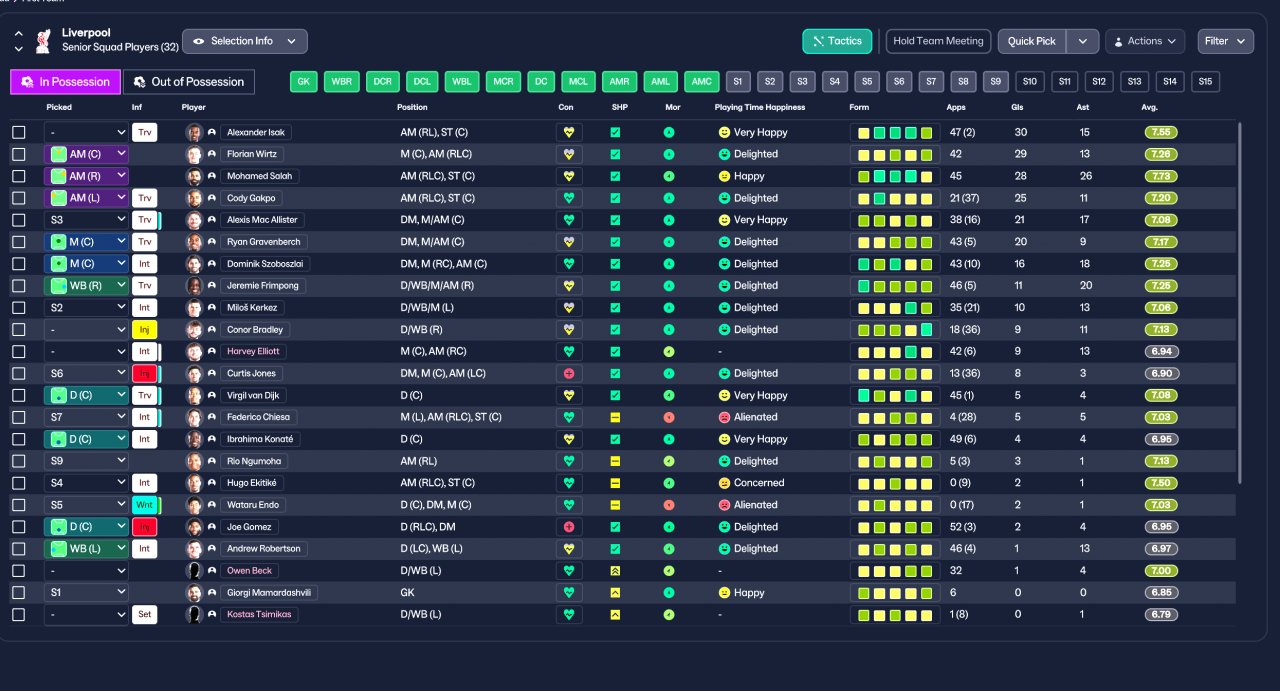The image size is (1280, 691).
Task: Click Mohamed Salah's form squares
Action: (x=895, y=176)
